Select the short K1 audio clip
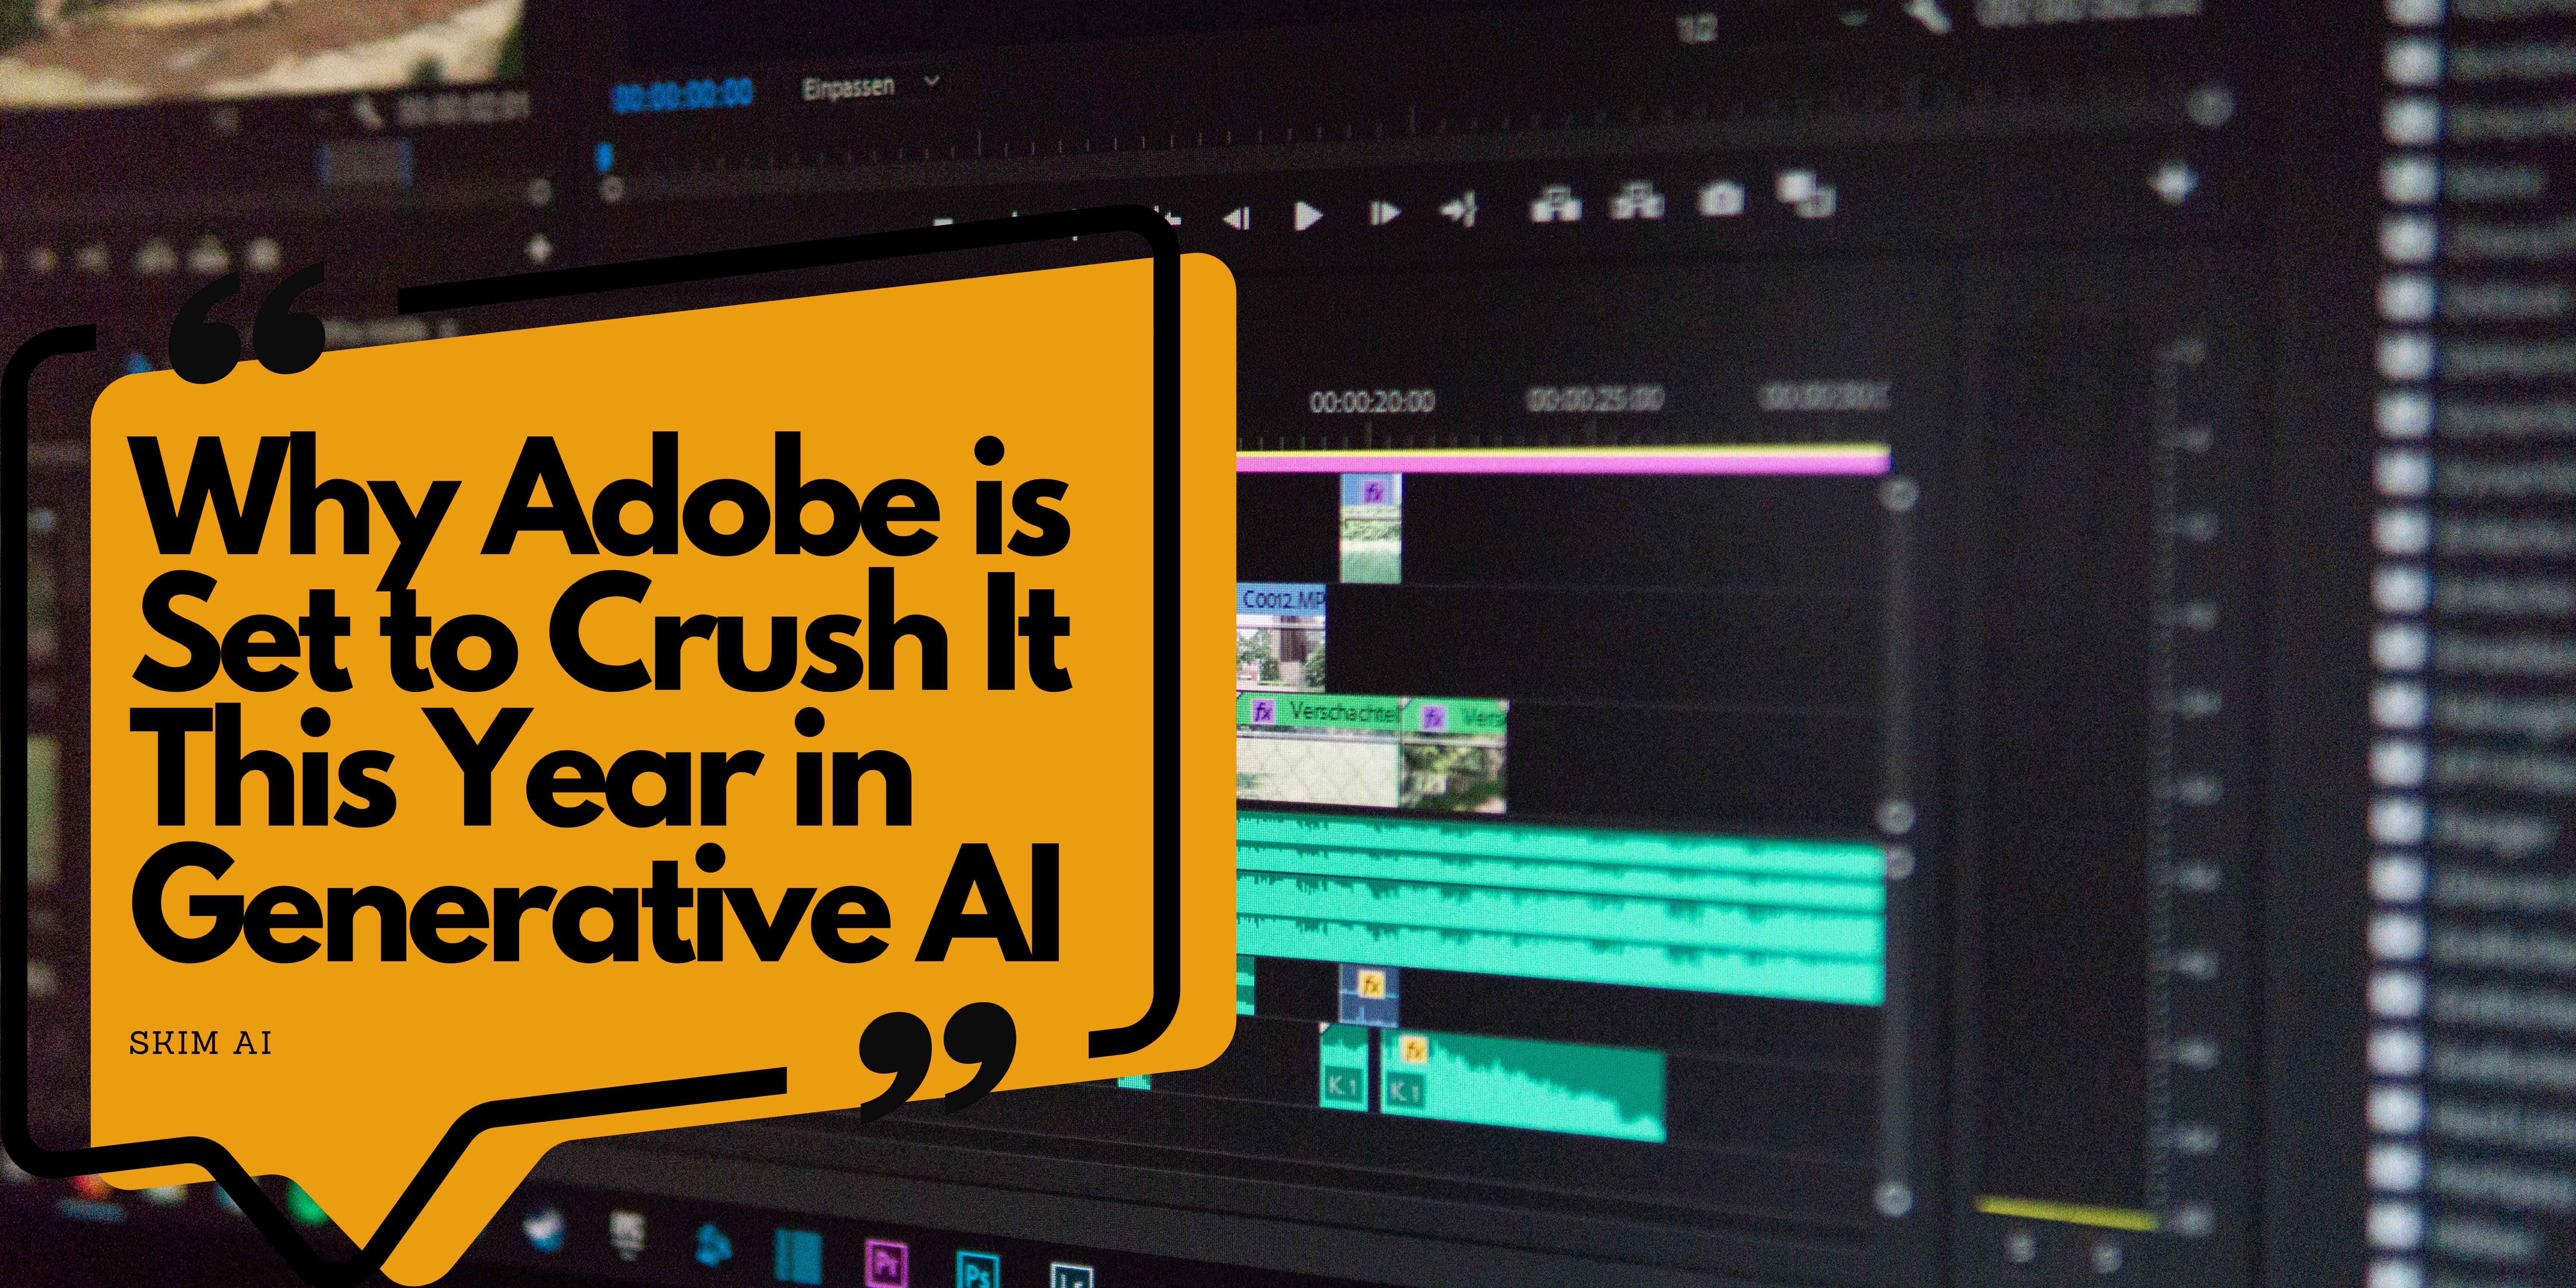This screenshot has height=1288, width=2576. tap(1344, 1067)
